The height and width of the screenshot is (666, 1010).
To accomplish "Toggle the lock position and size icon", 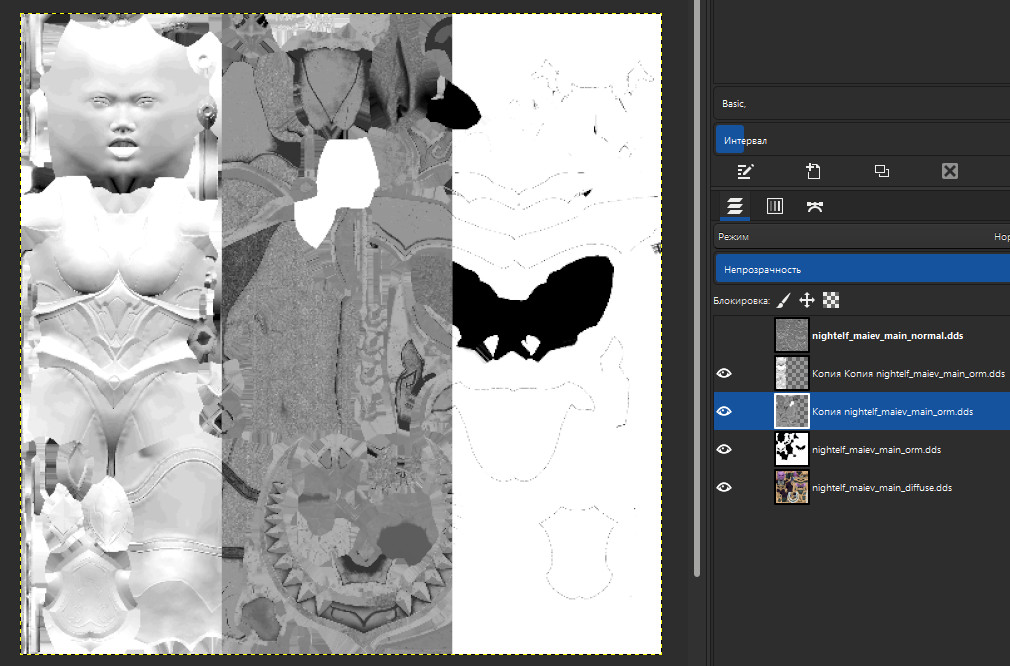I will pos(807,300).
